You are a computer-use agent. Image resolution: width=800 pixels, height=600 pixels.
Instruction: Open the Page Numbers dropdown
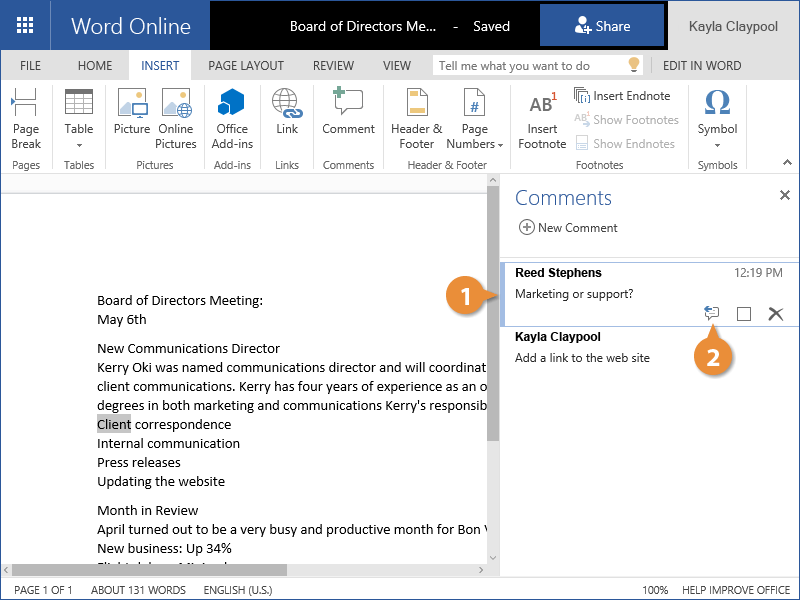[x=475, y=135]
